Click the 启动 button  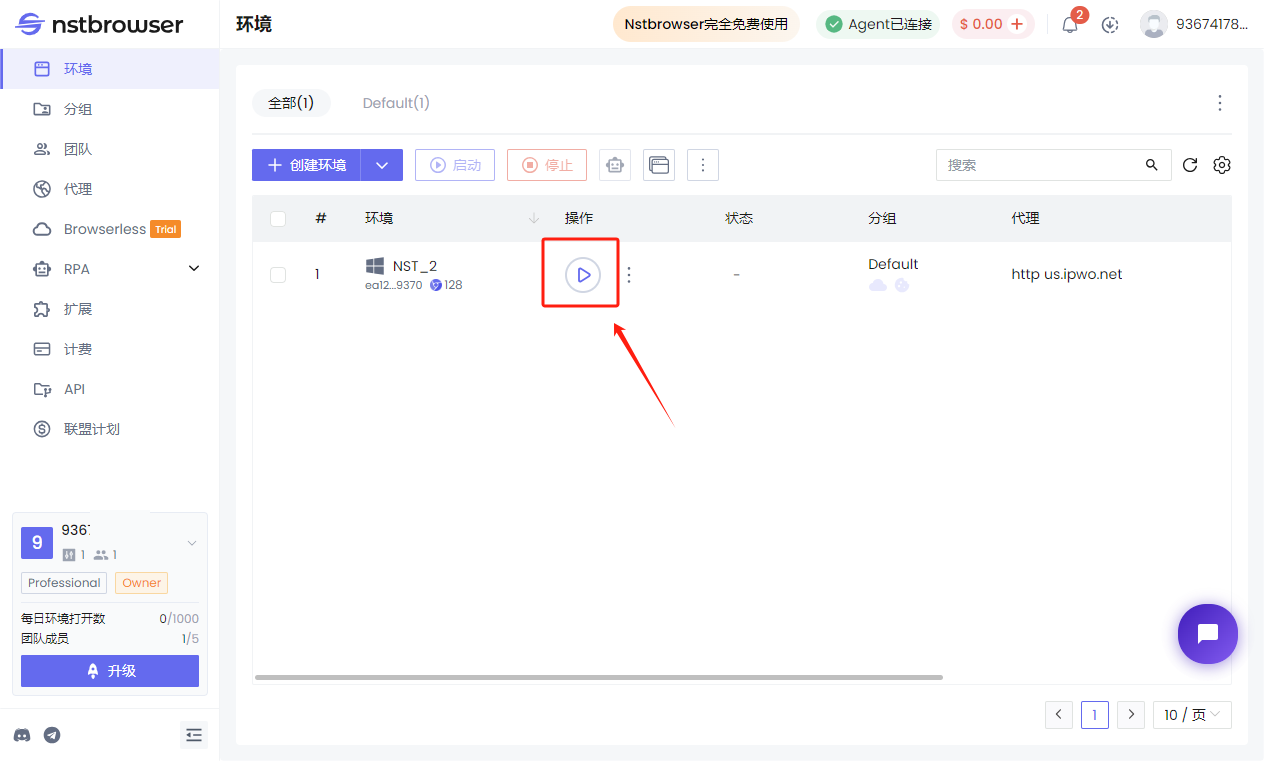pyautogui.click(x=455, y=165)
